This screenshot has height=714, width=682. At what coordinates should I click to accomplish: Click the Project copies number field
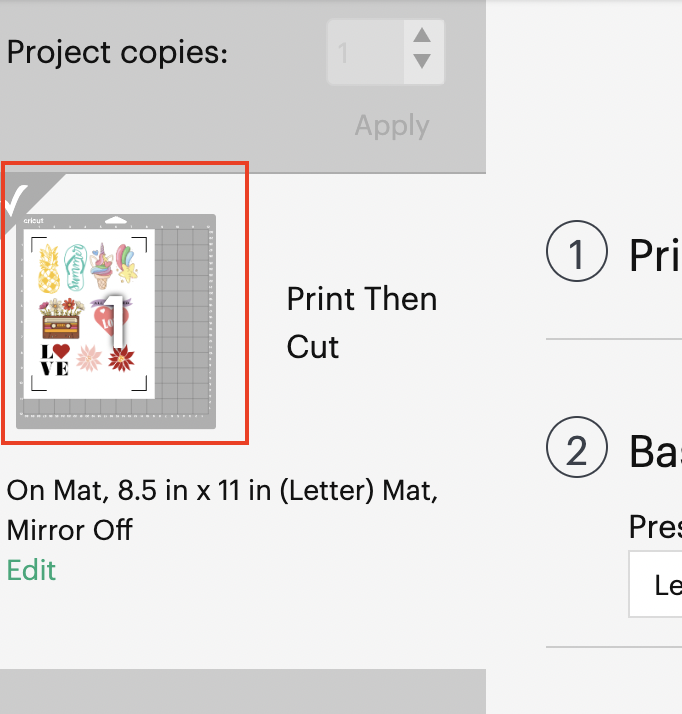coord(363,50)
